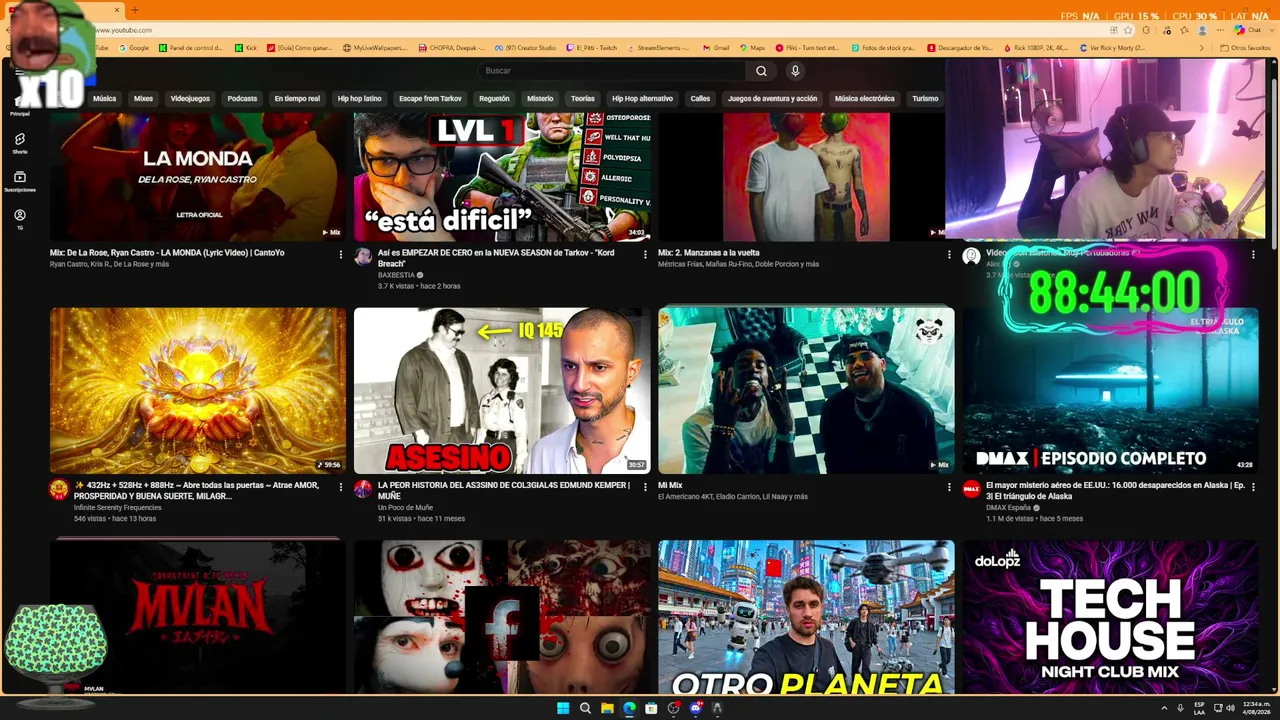Image resolution: width=1280 pixels, height=720 pixels.
Task: Filter feed by Mixes chip
Action: [143, 99]
